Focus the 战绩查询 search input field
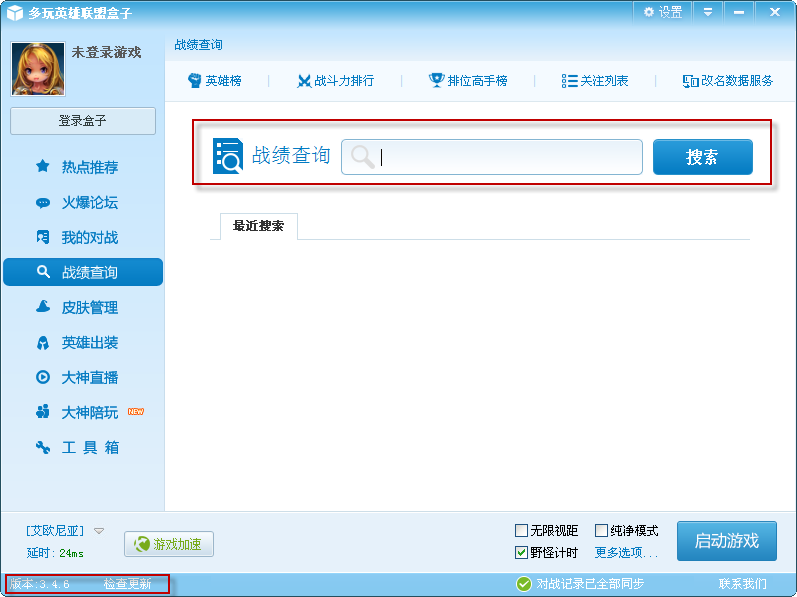Screen dimensions: 797x597 (x=492, y=157)
